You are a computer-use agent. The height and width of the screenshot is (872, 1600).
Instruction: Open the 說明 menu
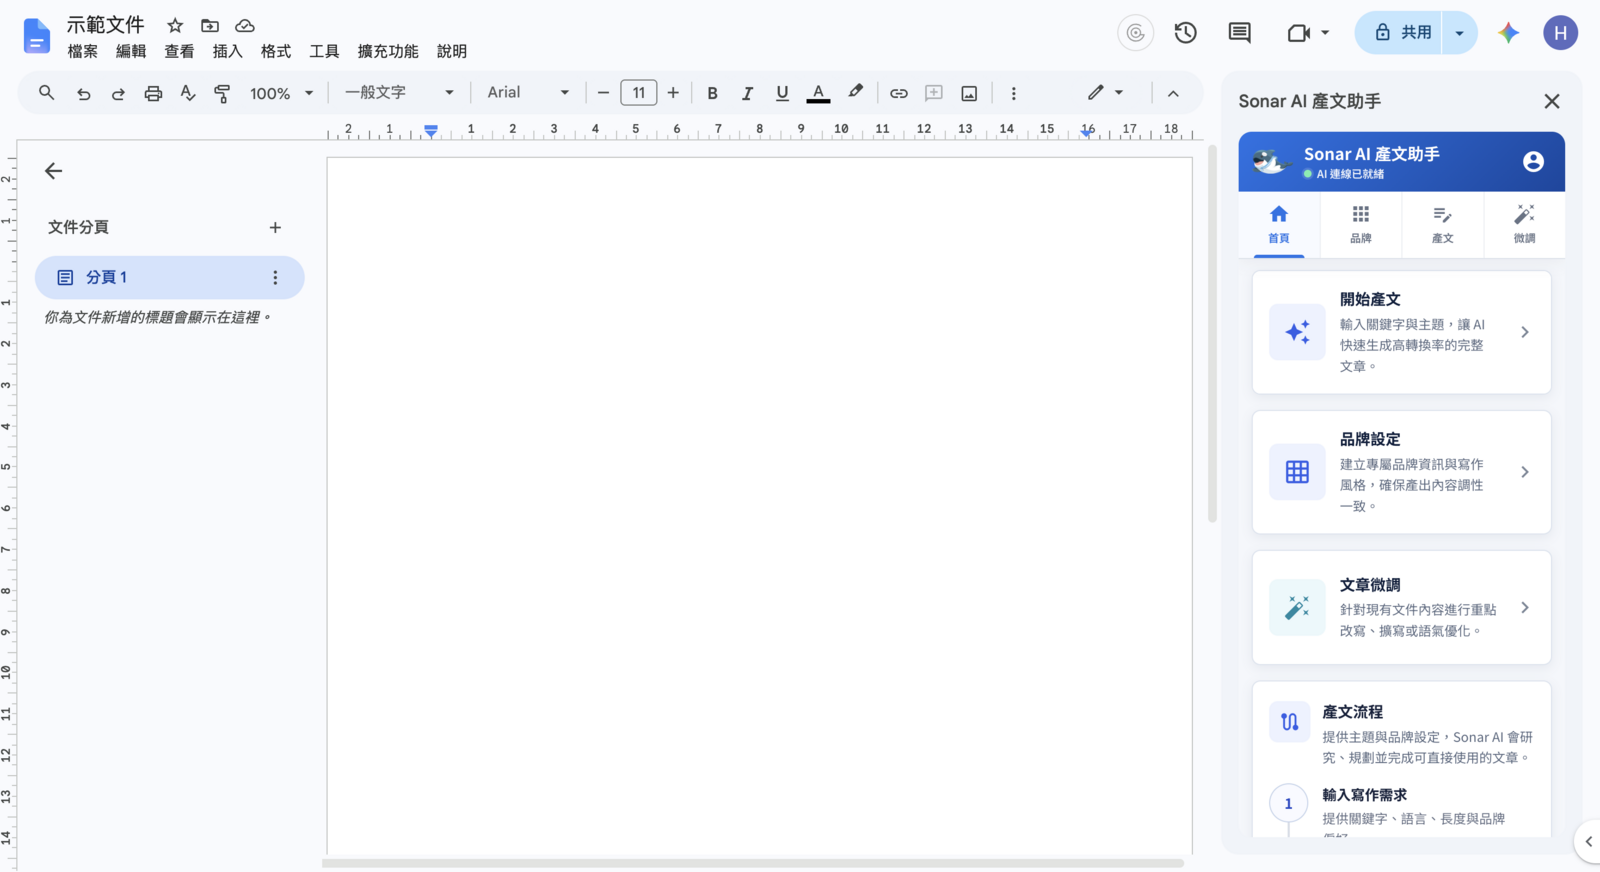(x=452, y=52)
